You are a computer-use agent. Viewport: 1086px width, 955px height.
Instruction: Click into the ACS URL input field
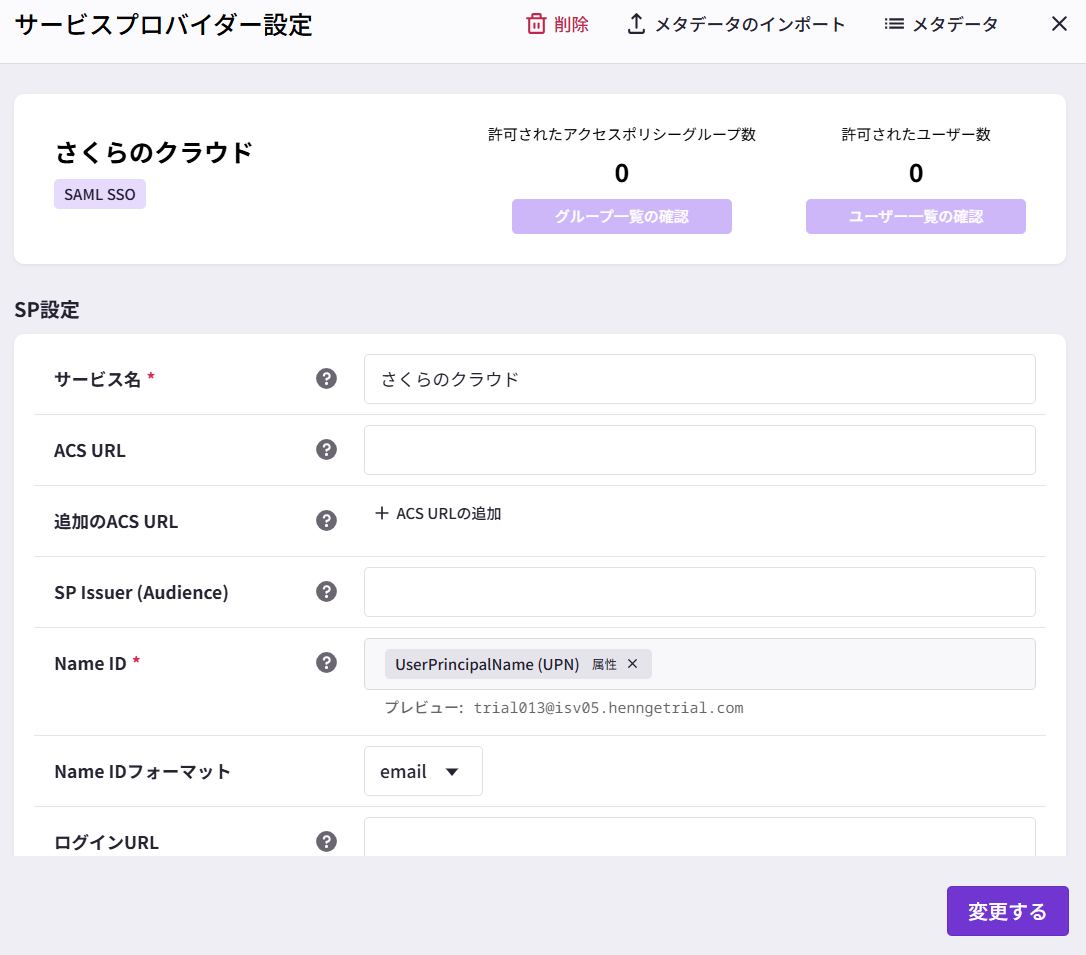point(699,450)
